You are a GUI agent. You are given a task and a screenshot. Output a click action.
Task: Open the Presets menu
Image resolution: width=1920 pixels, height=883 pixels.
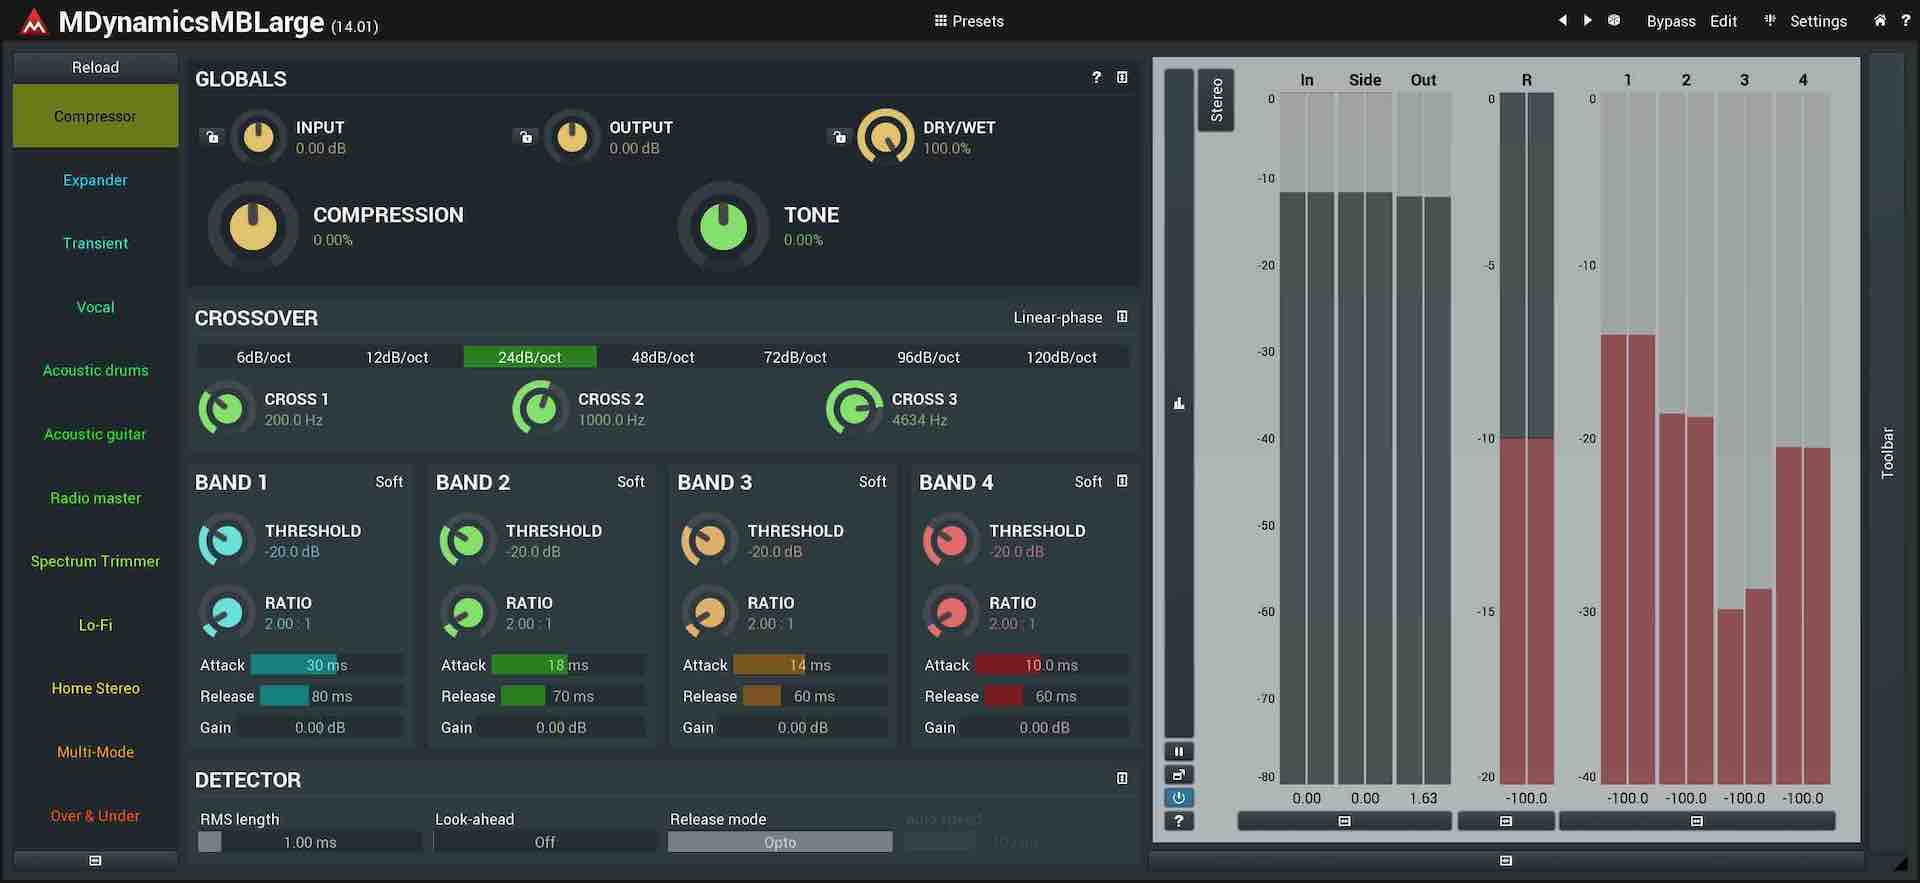pyautogui.click(x=968, y=21)
